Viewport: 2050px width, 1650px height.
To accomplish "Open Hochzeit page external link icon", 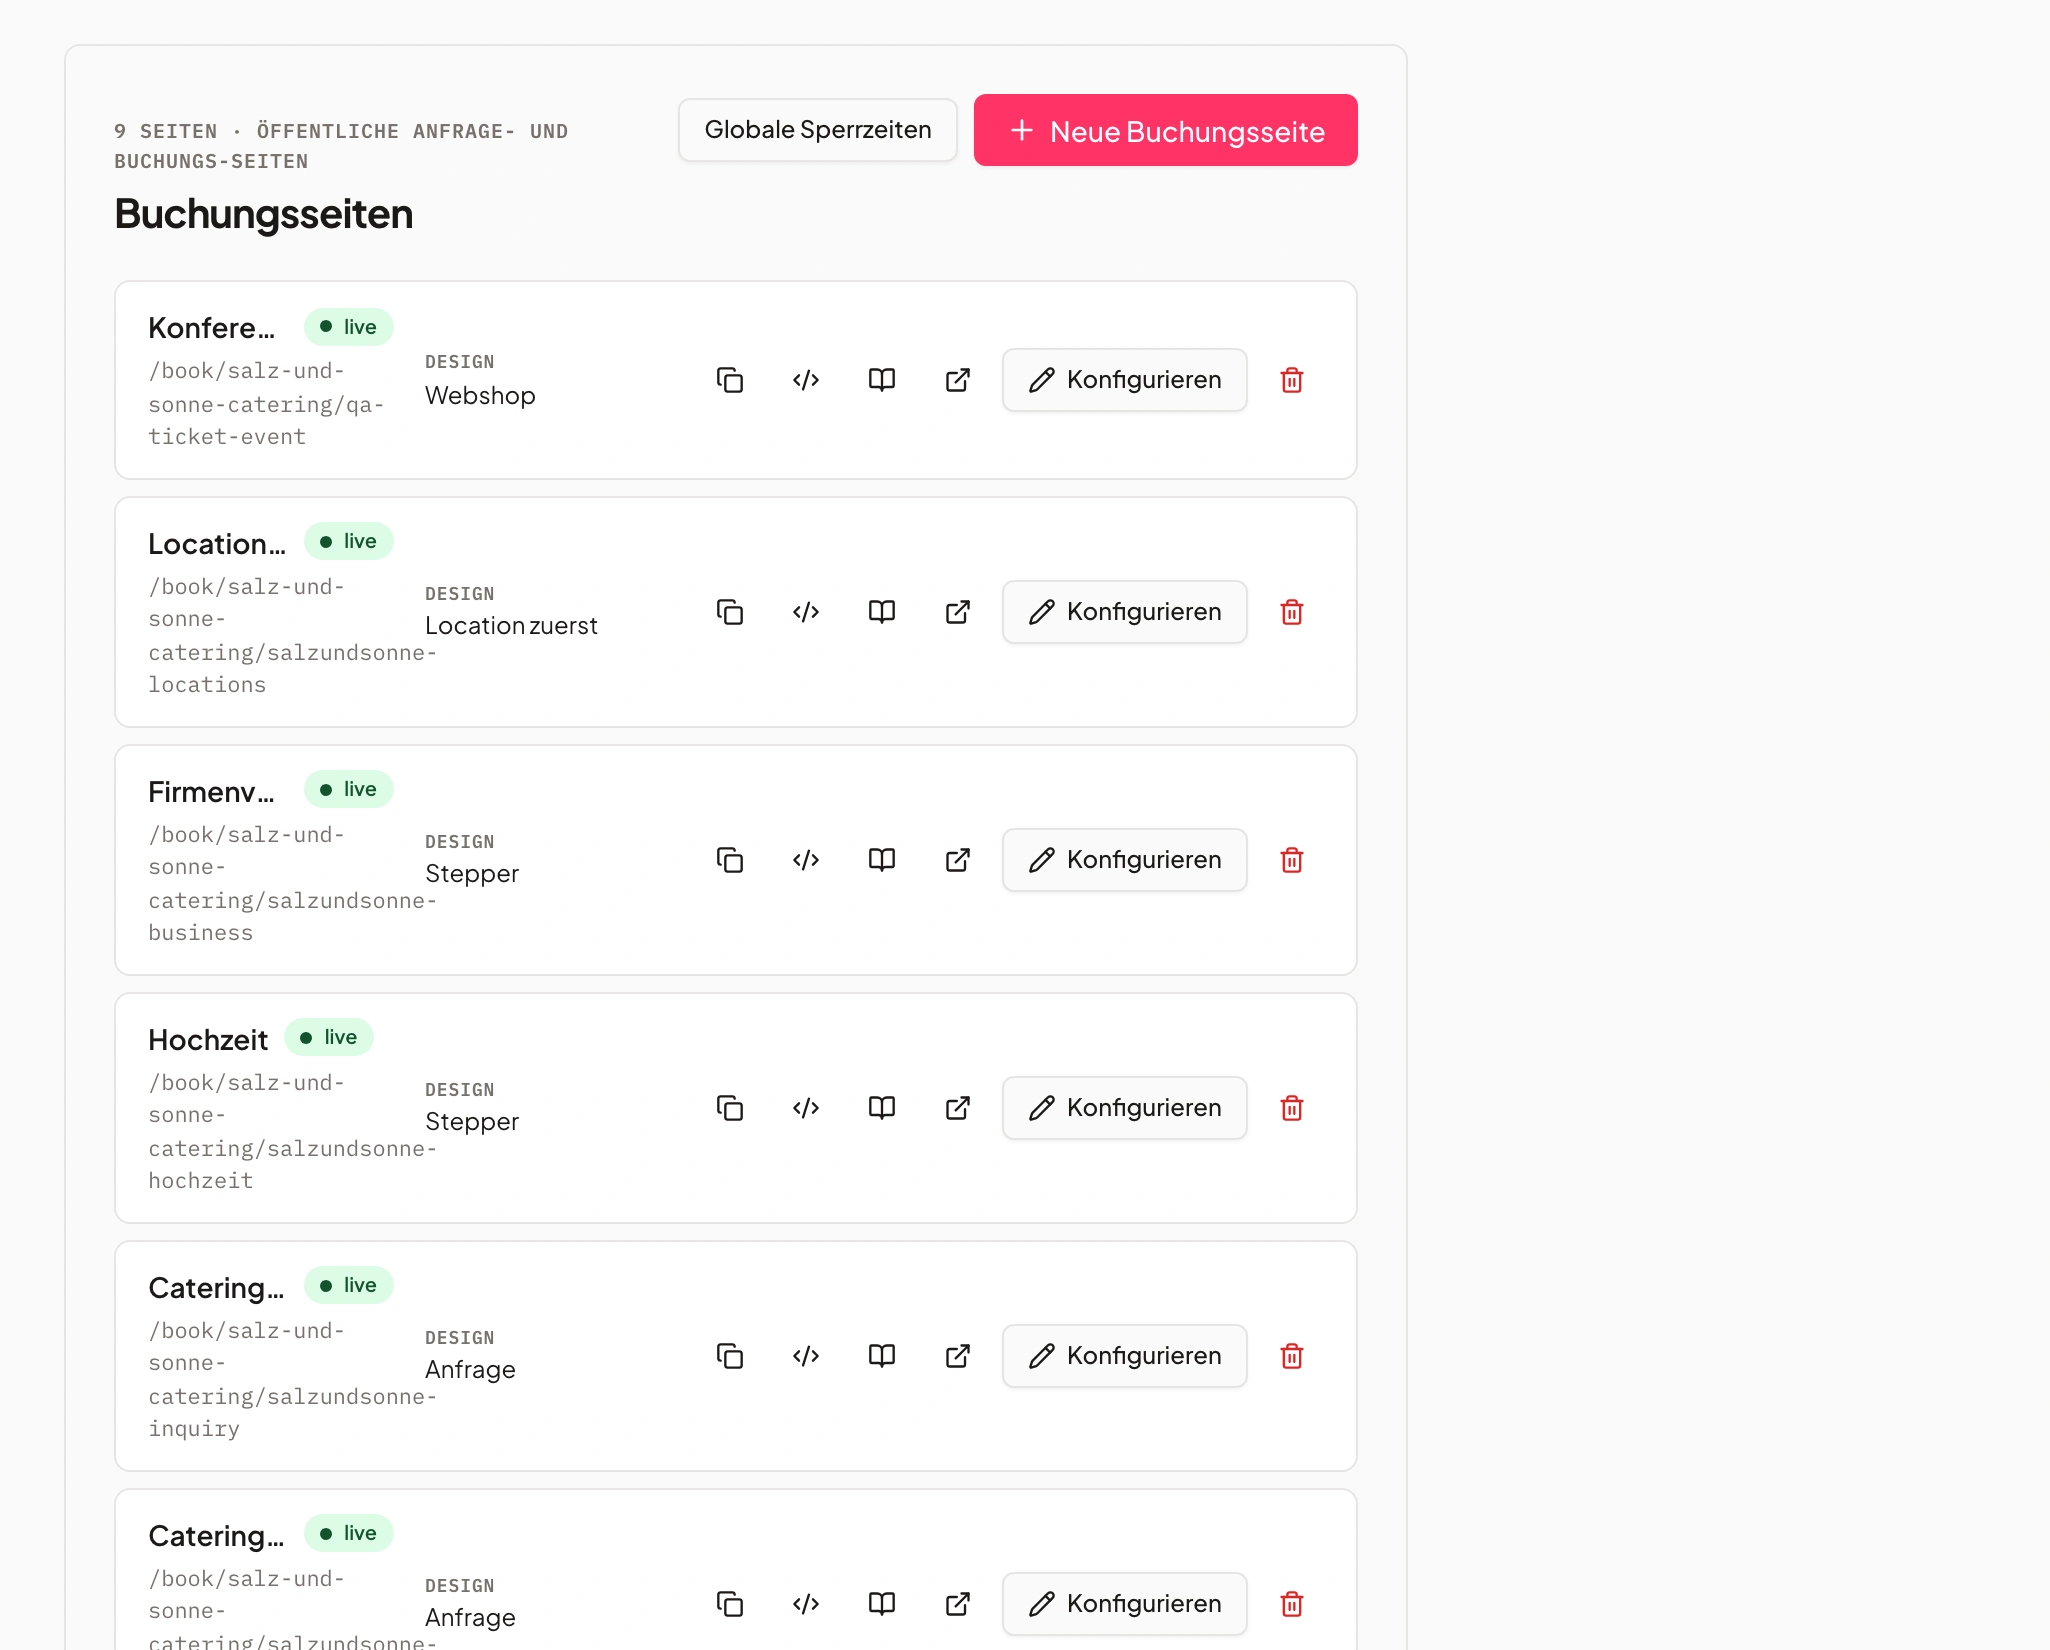I will click(958, 1108).
